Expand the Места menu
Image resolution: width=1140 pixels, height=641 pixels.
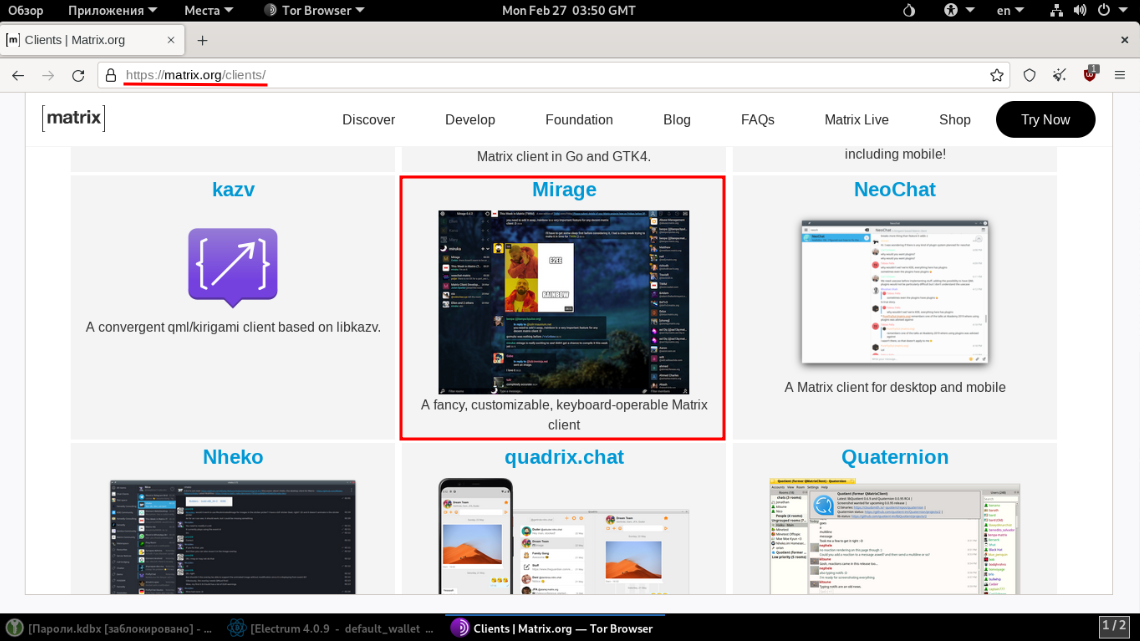(x=208, y=10)
